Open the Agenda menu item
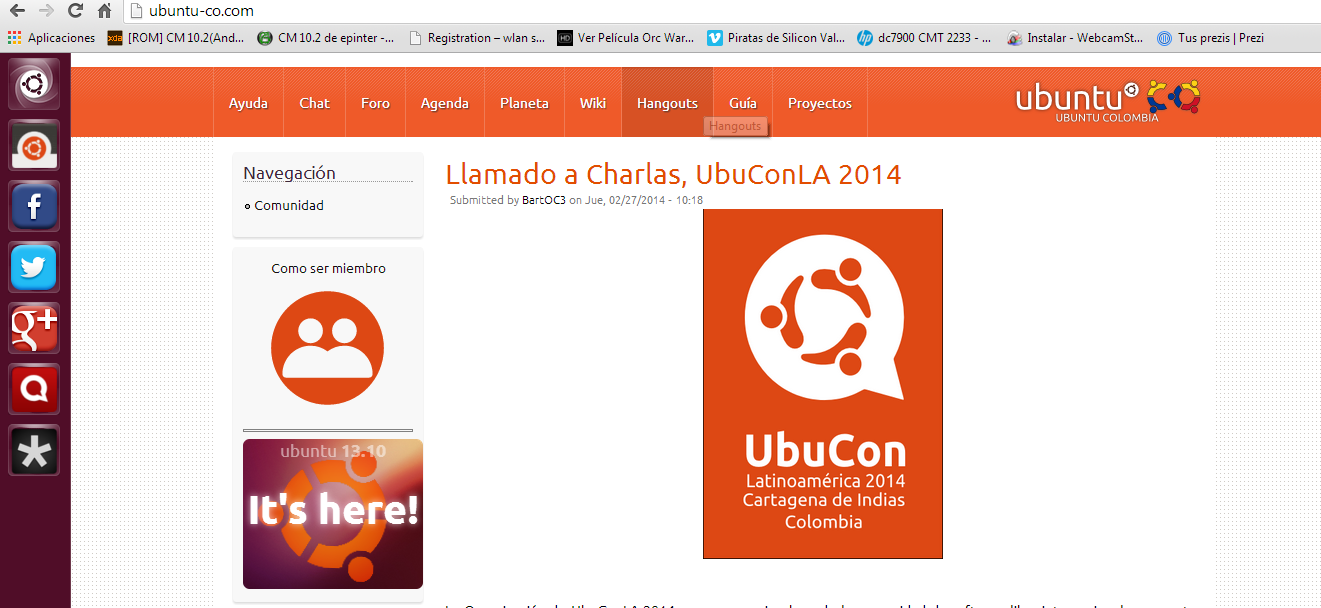Viewport: 1321px width, 608px height. [445, 103]
